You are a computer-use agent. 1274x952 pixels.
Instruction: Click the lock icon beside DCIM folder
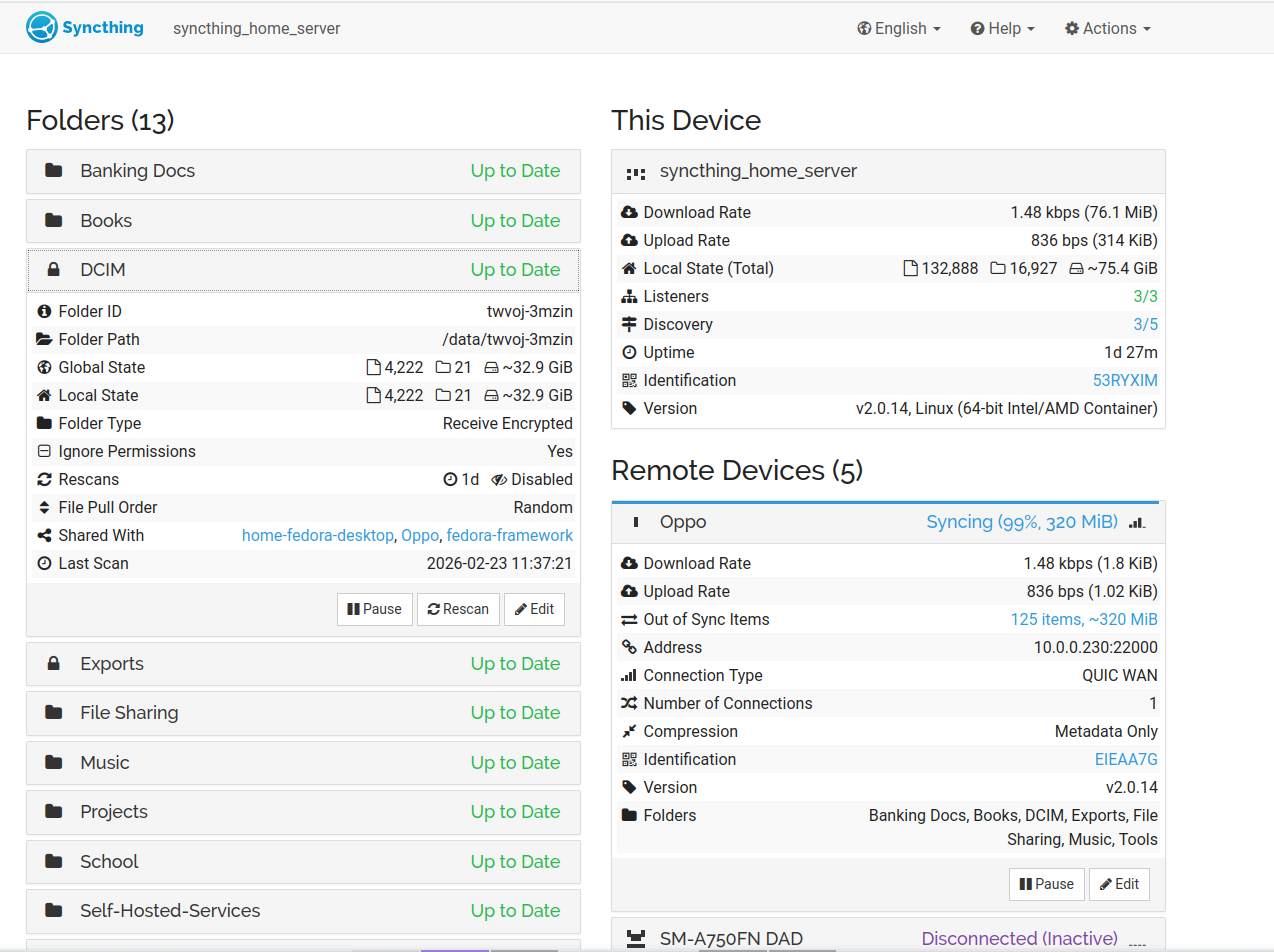54,270
